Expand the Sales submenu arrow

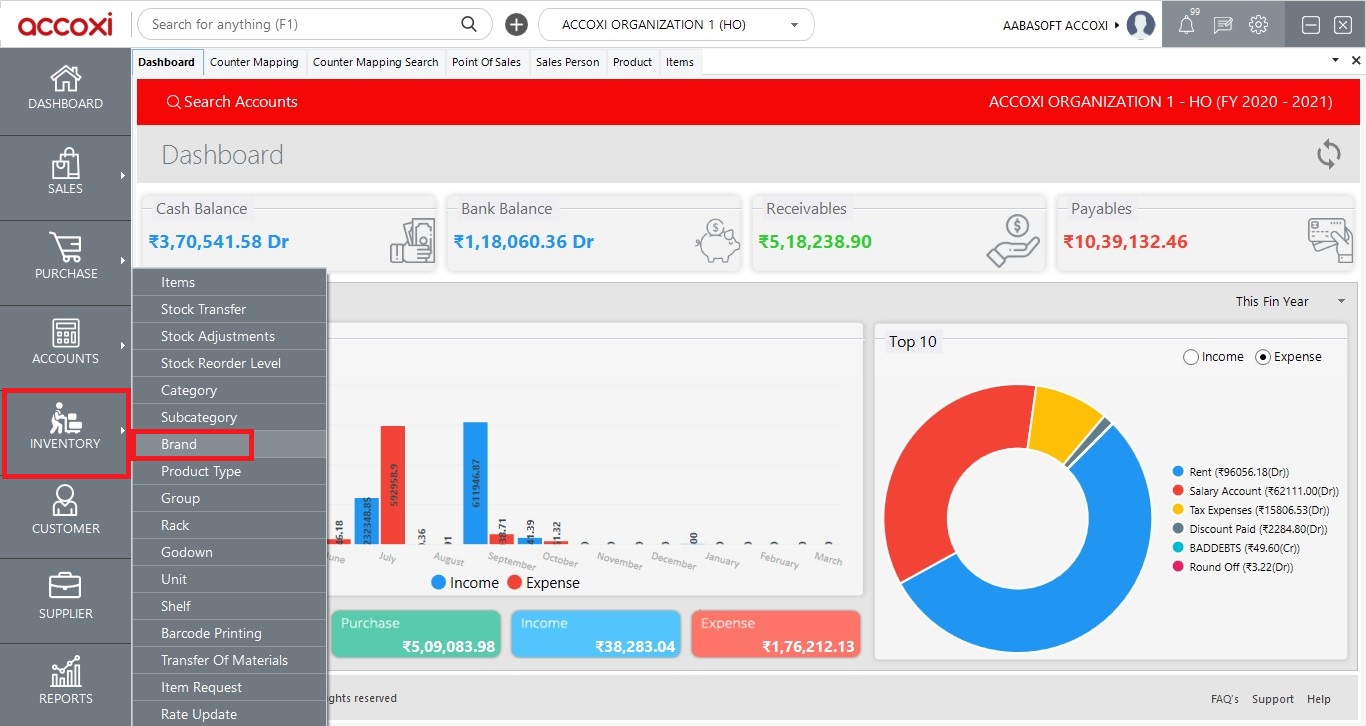coord(123,176)
